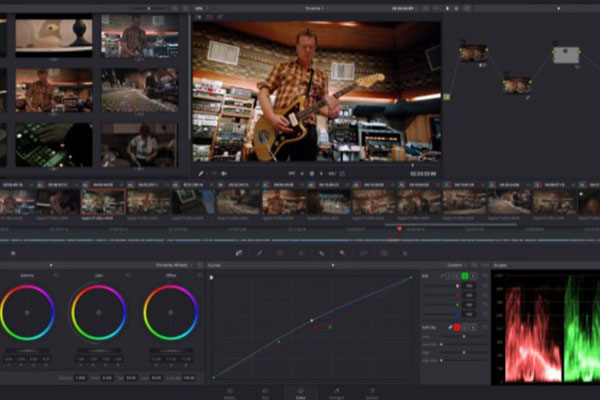Click the Gain color wheel center point

tap(99, 313)
